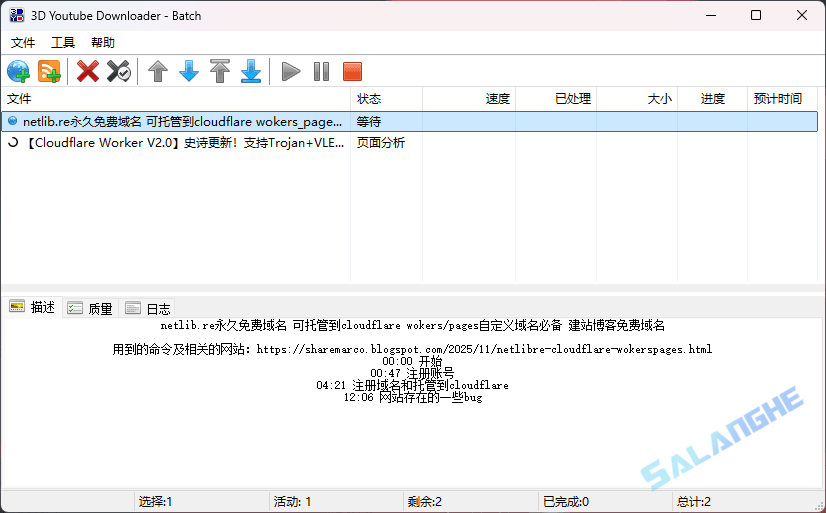Select the netlib.re永久免费域名 row

[x=409, y=122]
